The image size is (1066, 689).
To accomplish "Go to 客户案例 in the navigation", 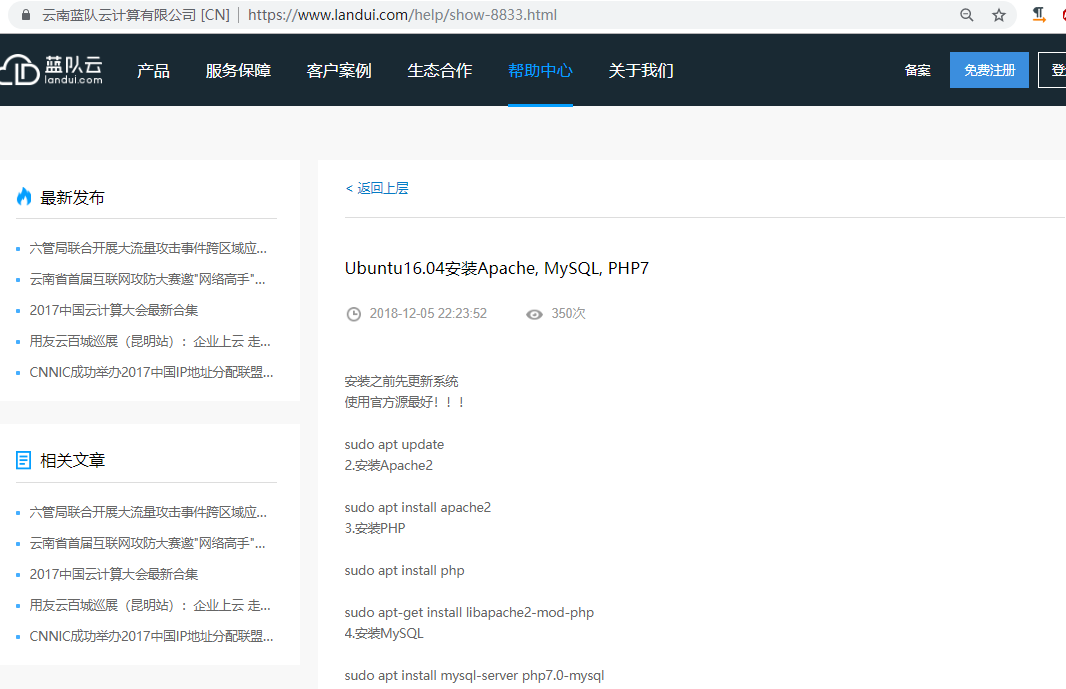I will coord(339,70).
